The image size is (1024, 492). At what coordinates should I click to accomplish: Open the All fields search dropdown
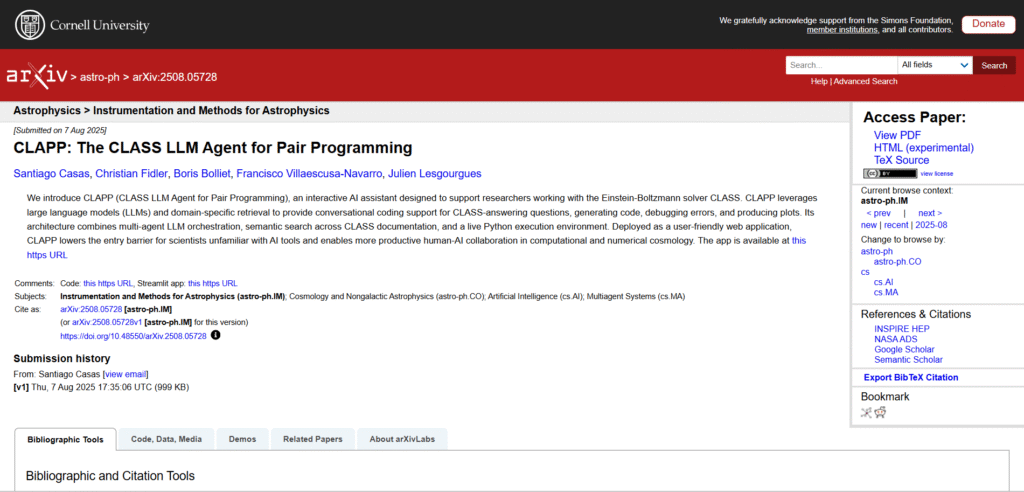(934, 65)
